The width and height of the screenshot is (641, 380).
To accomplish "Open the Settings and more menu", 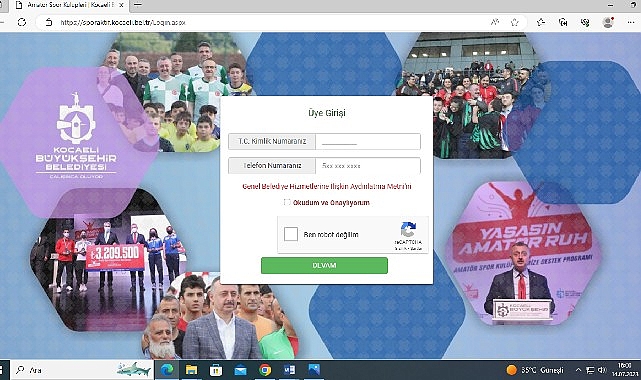I will coord(631,22).
